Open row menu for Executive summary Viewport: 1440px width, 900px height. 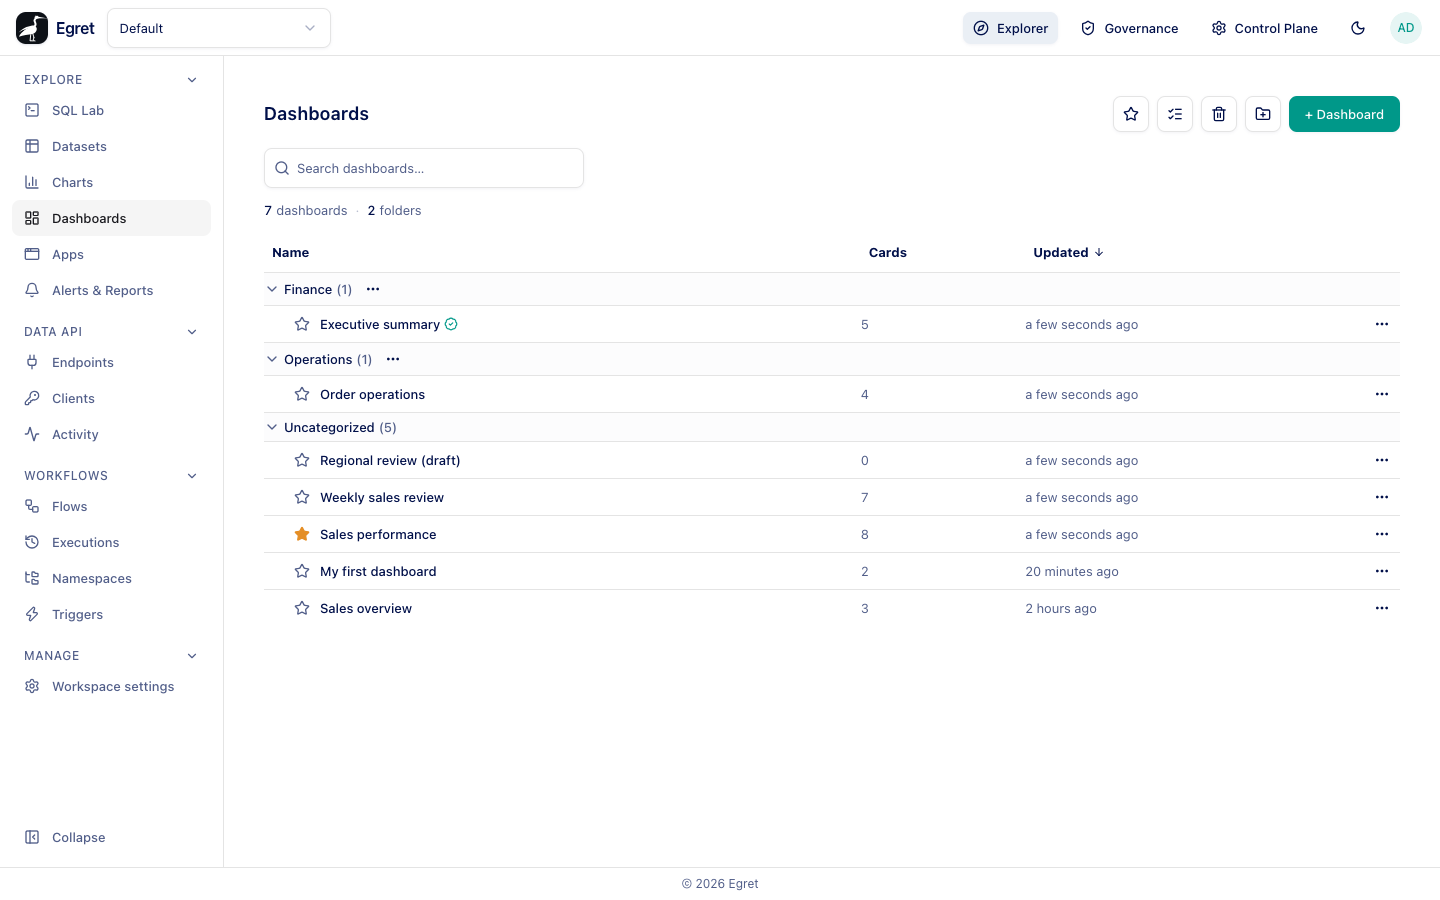click(x=1382, y=324)
